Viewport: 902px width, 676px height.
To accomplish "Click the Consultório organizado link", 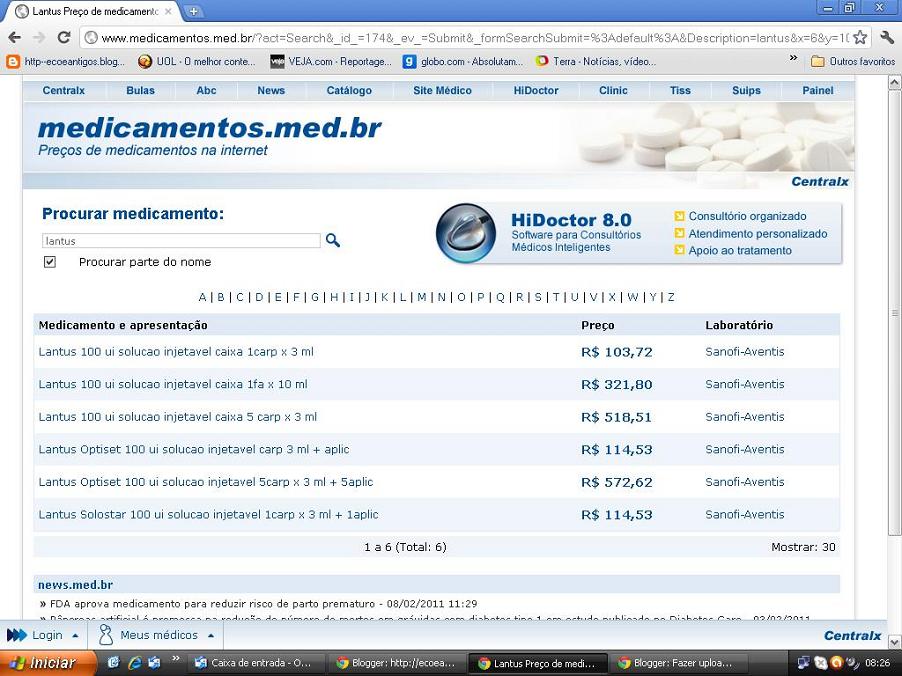I will tap(747, 216).
